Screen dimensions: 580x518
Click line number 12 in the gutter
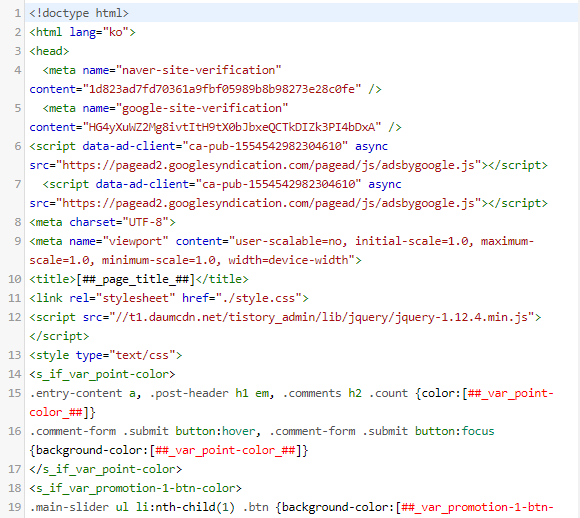click(x=15, y=317)
